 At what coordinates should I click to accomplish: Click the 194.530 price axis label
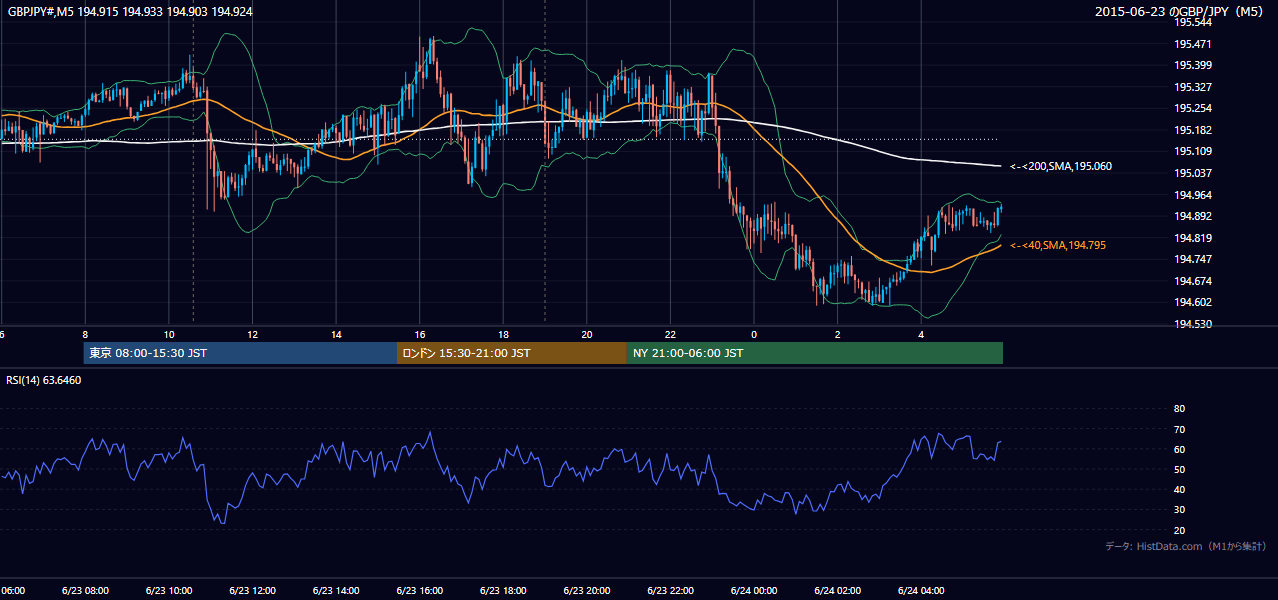point(1192,324)
